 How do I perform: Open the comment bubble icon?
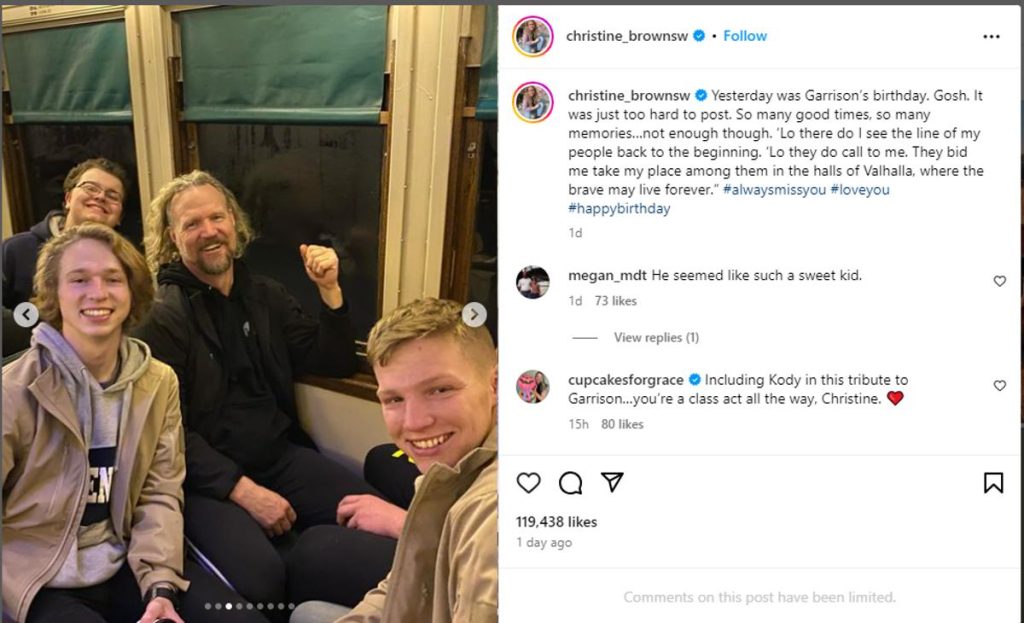pyautogui.click(x=570, y=483)
